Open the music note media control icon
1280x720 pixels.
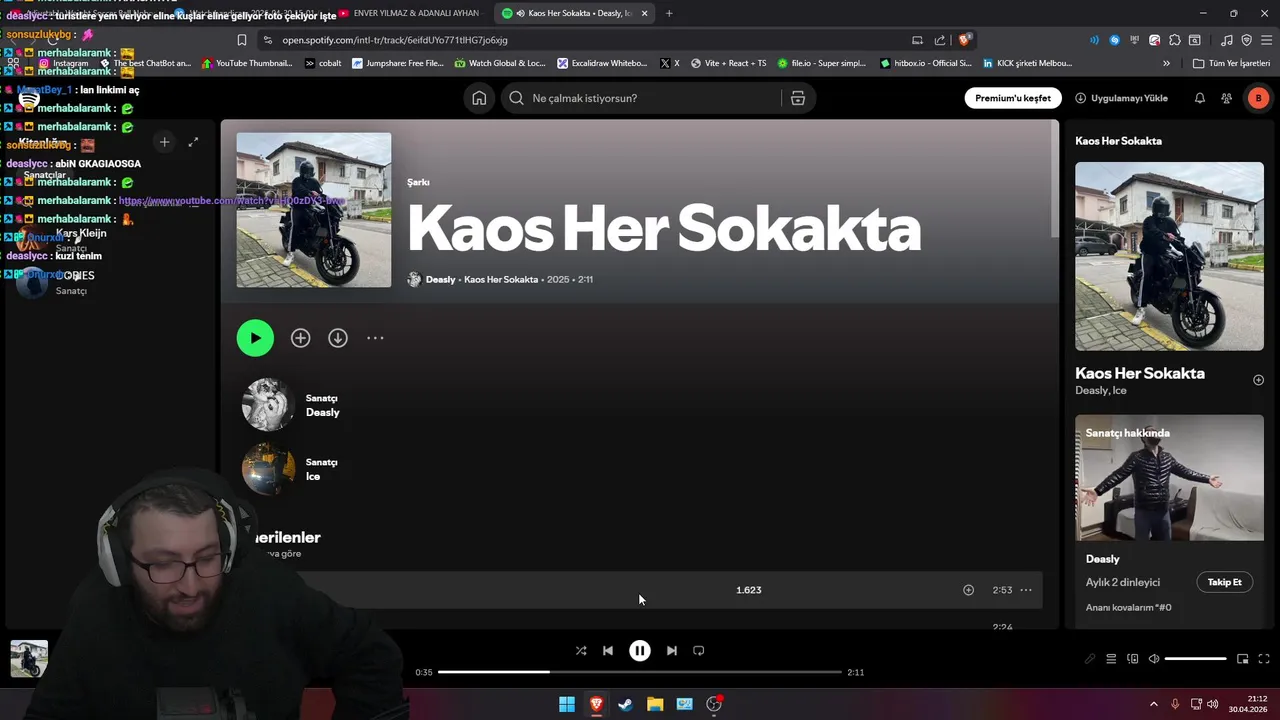pos(1227,40)
